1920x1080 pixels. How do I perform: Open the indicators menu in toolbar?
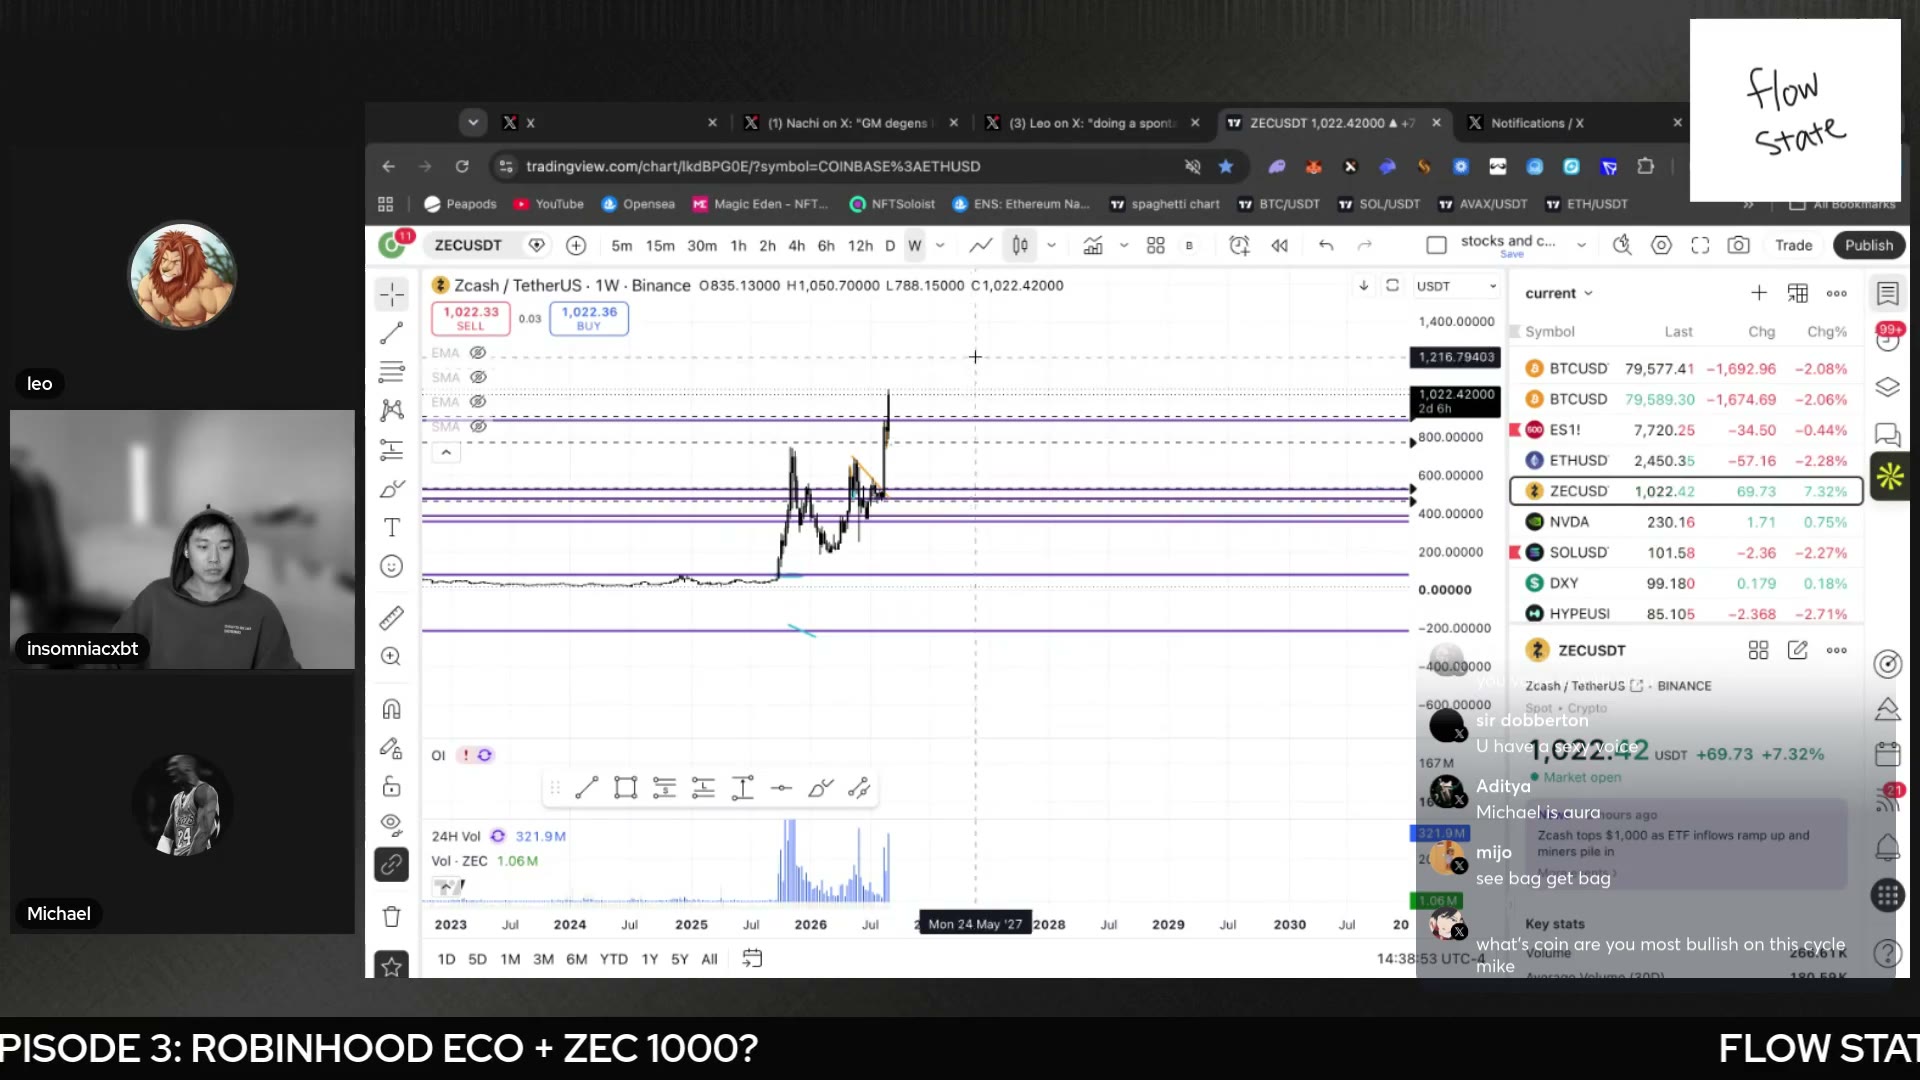tap(1093, 245)
